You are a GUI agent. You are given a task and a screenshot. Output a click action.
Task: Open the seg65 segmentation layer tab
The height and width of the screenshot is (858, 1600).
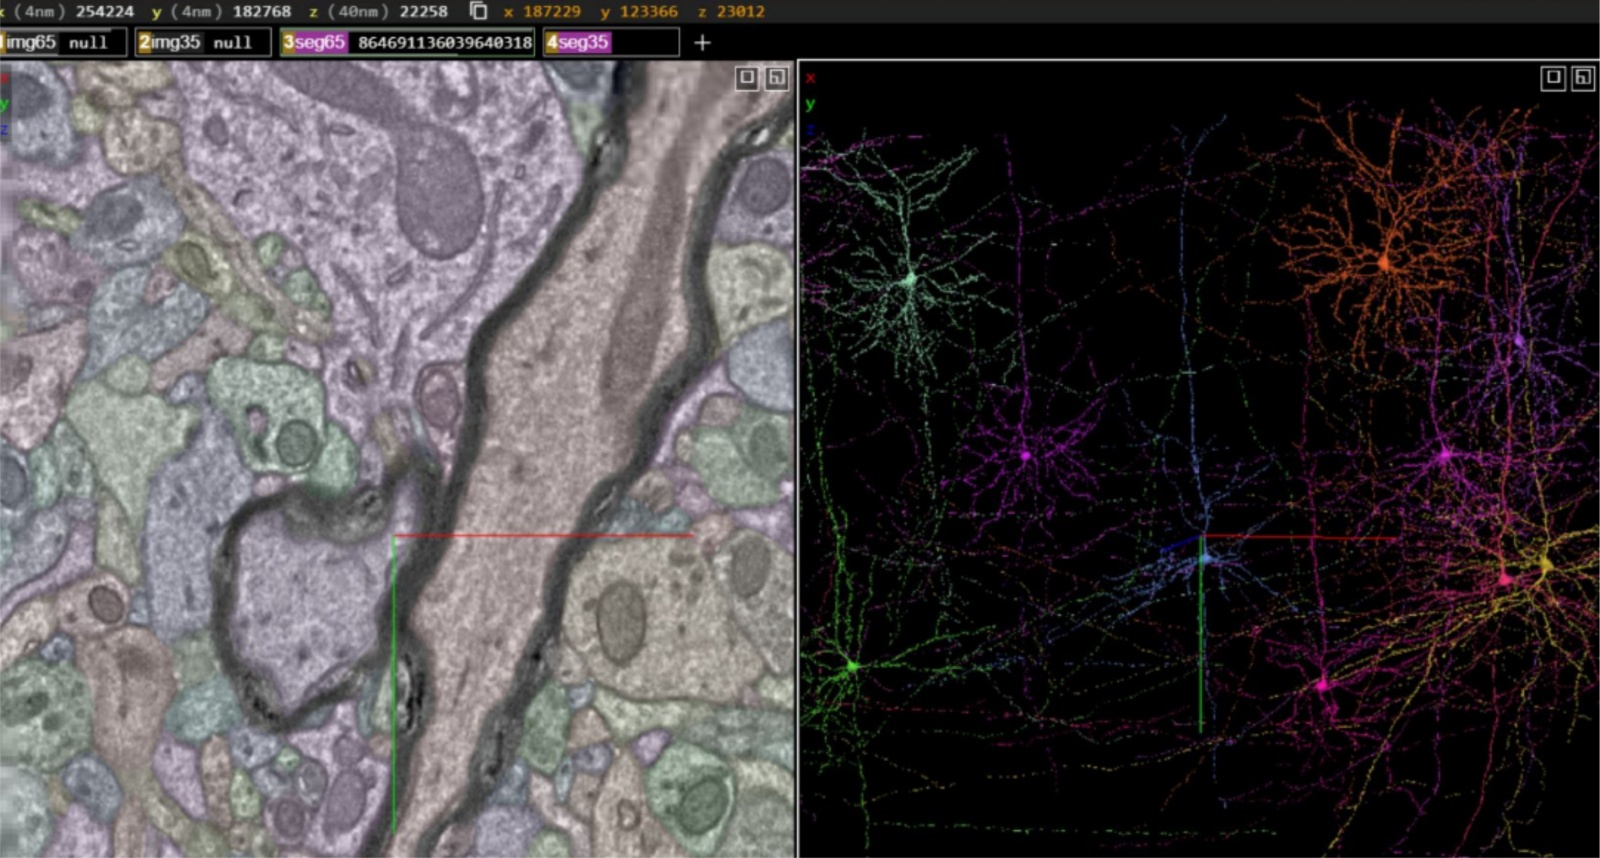pos(320,43)
